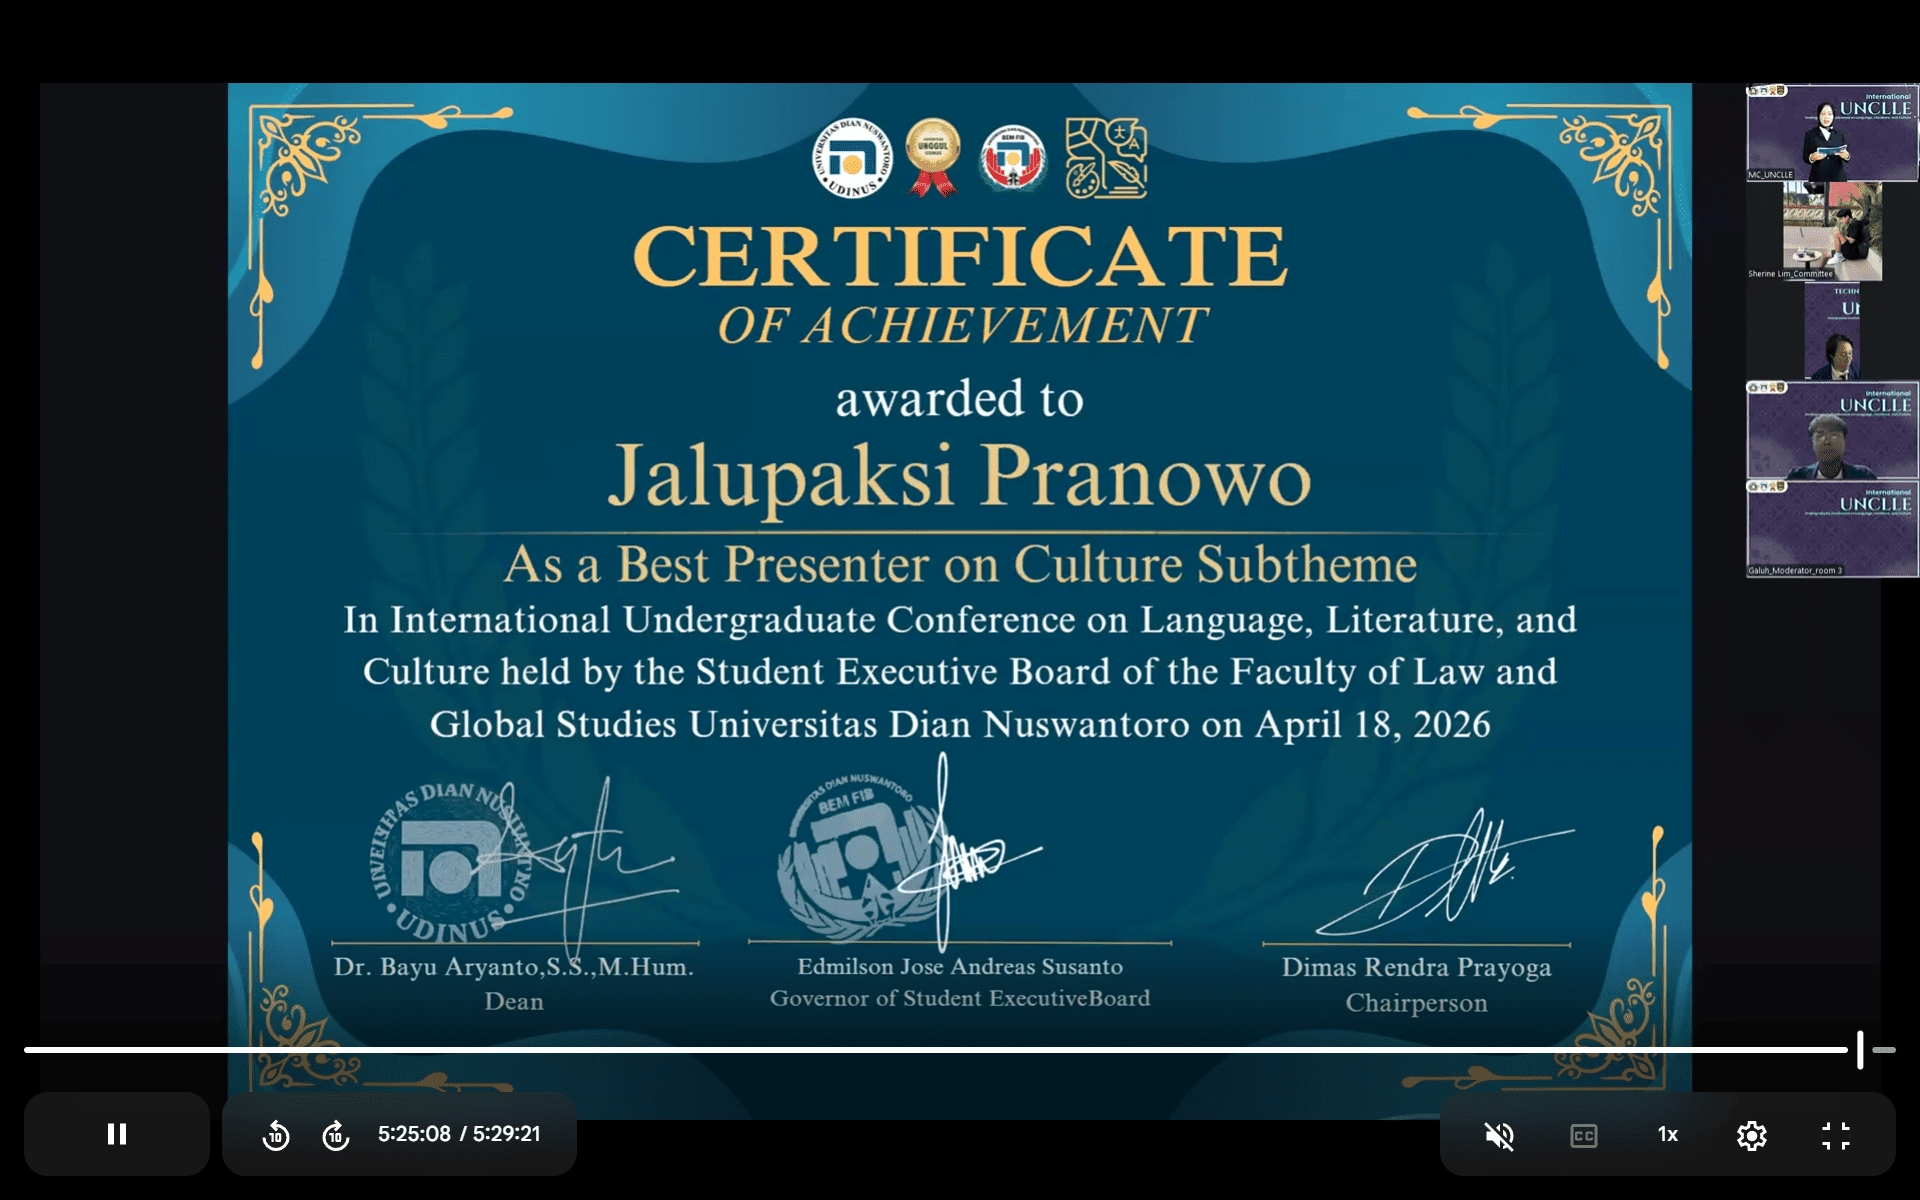Toggle closed captions
The height and width of the screenshot is (1200, 1920).
click(1584, 1135)
